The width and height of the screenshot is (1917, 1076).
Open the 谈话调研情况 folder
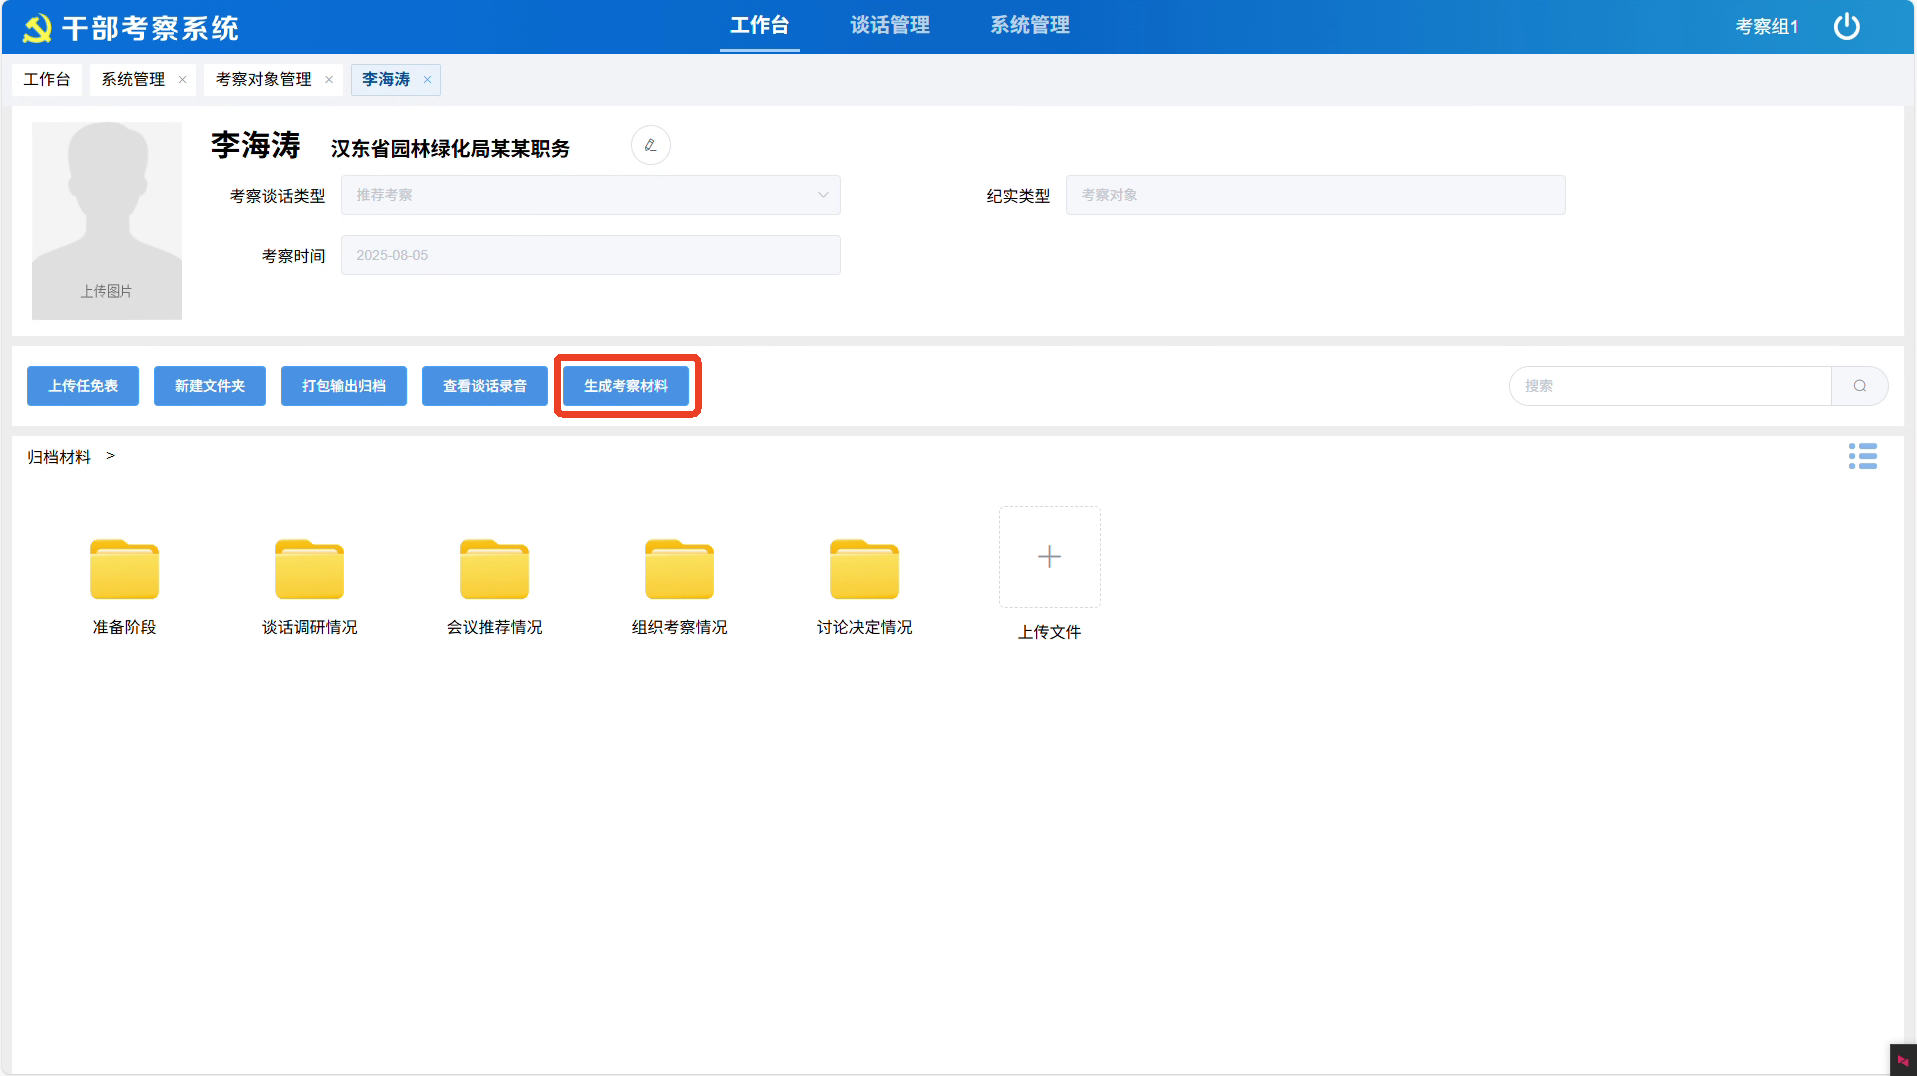click(309, 569)
